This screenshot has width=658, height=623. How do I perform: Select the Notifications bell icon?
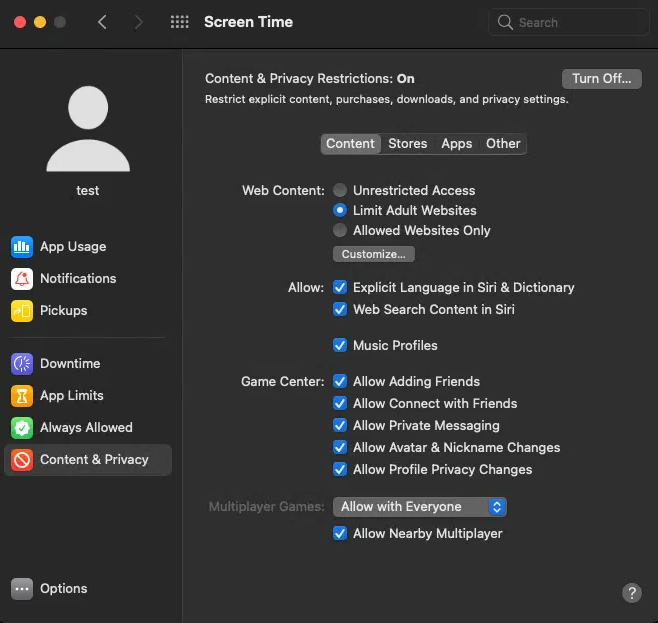pos(22,279)
